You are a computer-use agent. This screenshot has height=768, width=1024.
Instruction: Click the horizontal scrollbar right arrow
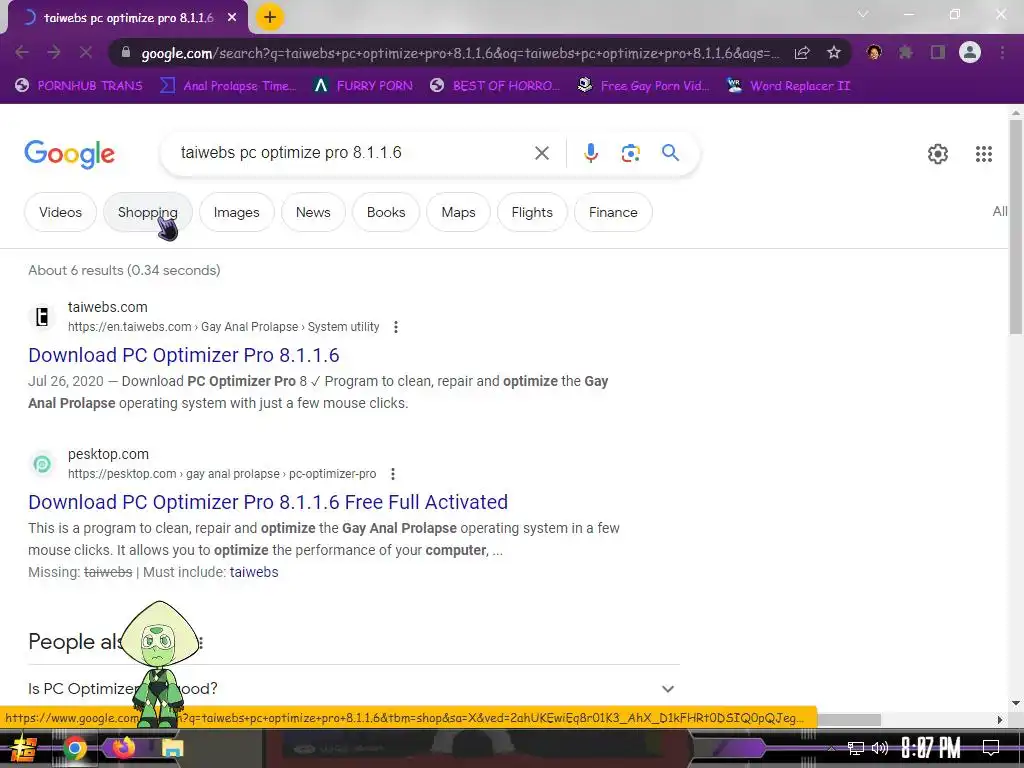click(x=999, y=720)
